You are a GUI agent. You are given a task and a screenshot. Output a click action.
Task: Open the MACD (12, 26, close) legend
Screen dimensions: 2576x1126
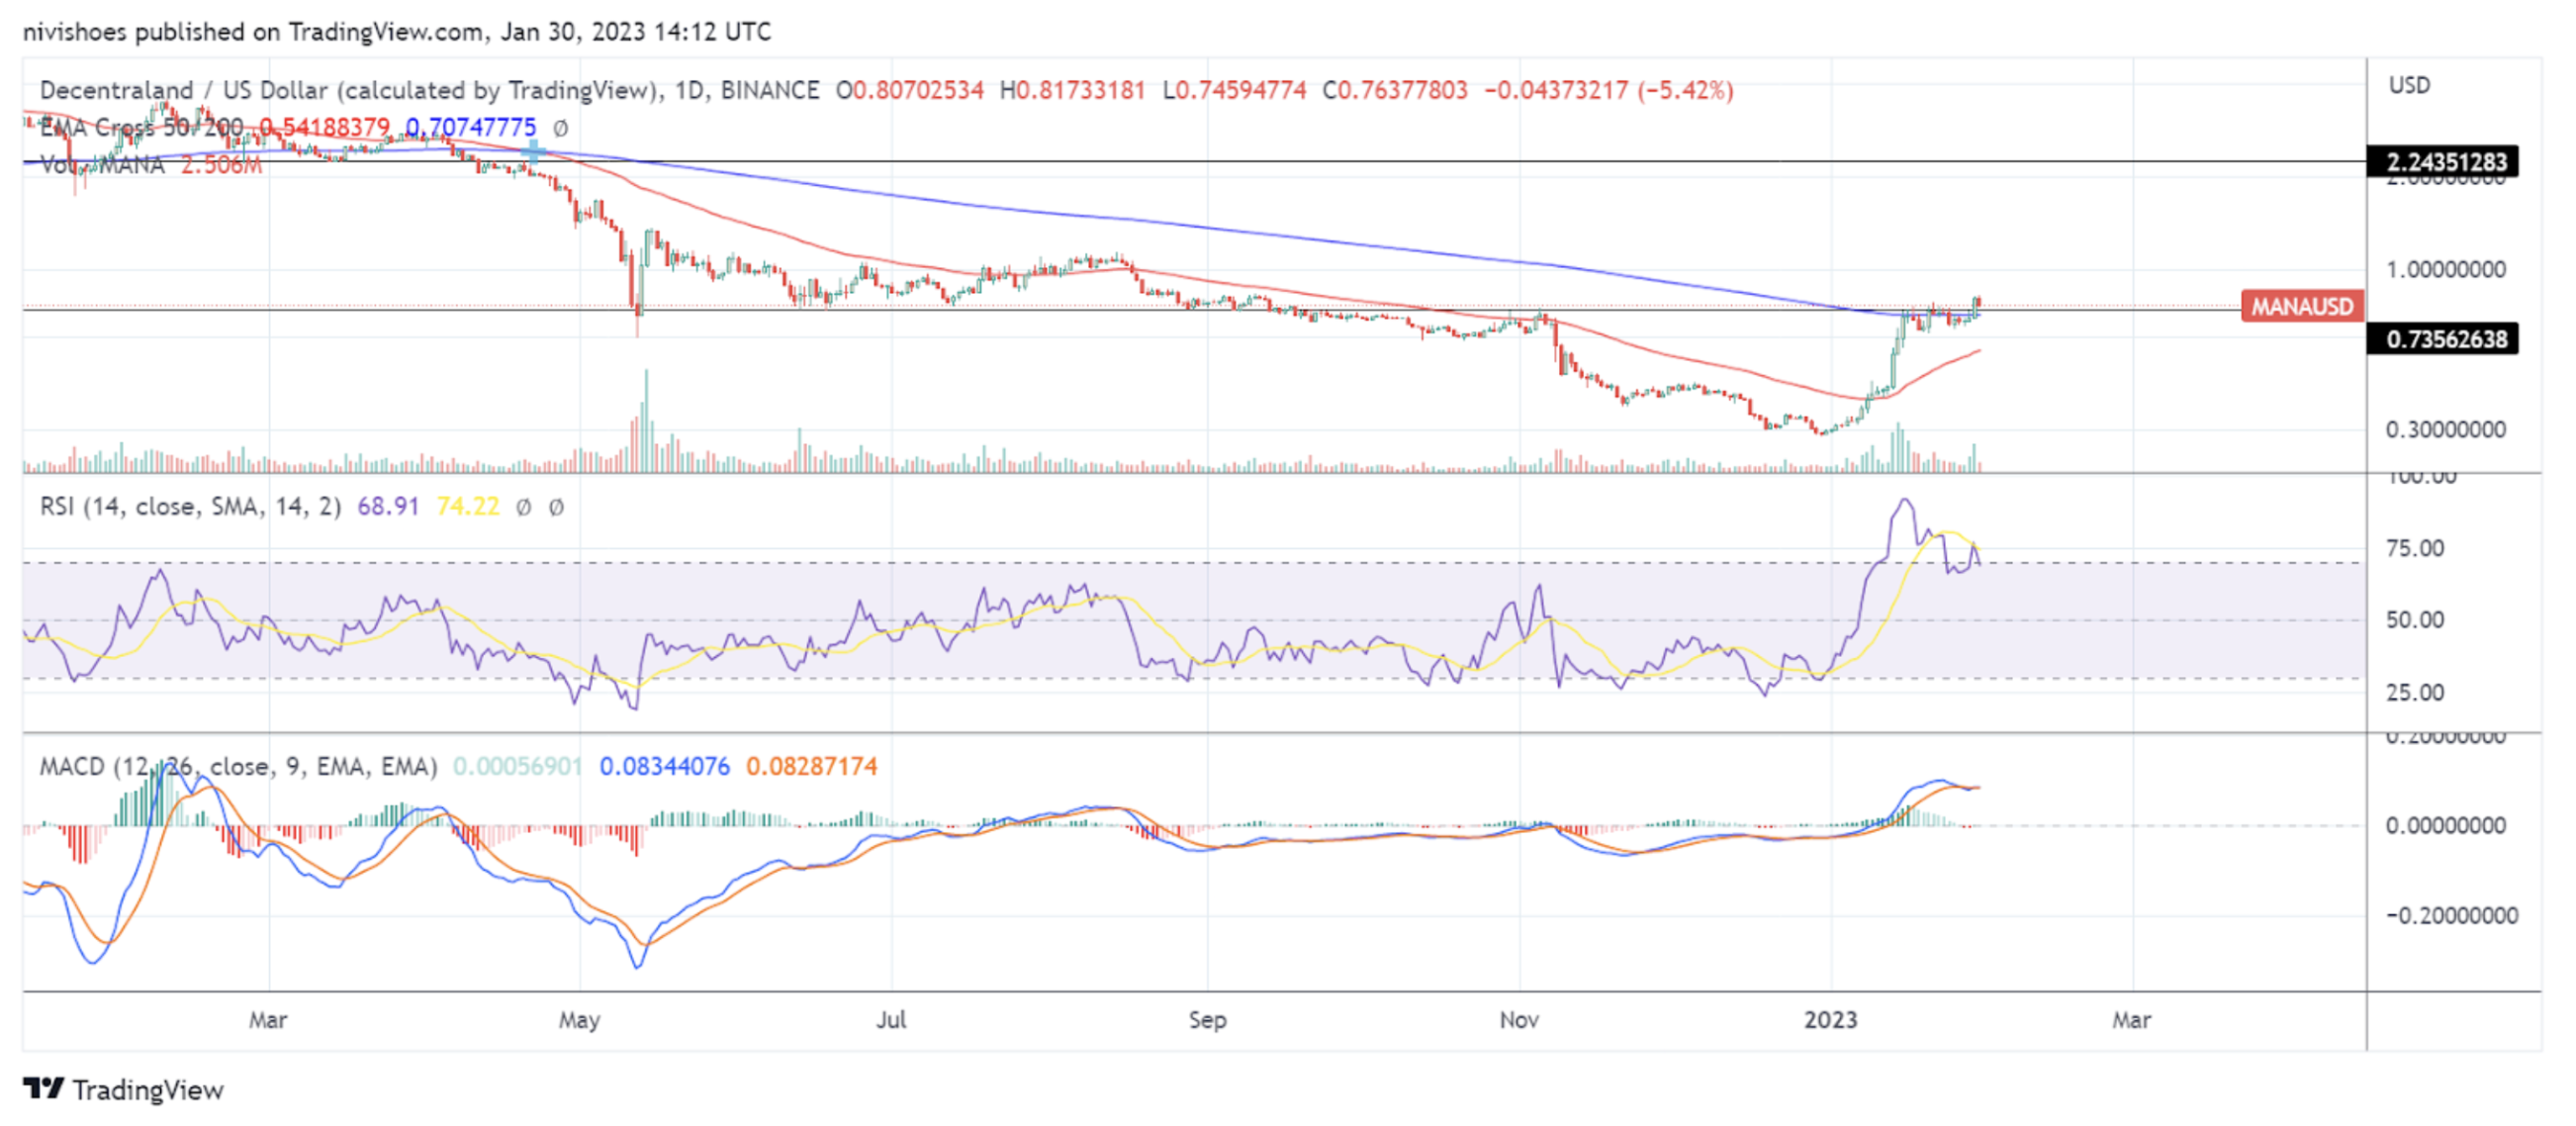(x=238, y=766)
